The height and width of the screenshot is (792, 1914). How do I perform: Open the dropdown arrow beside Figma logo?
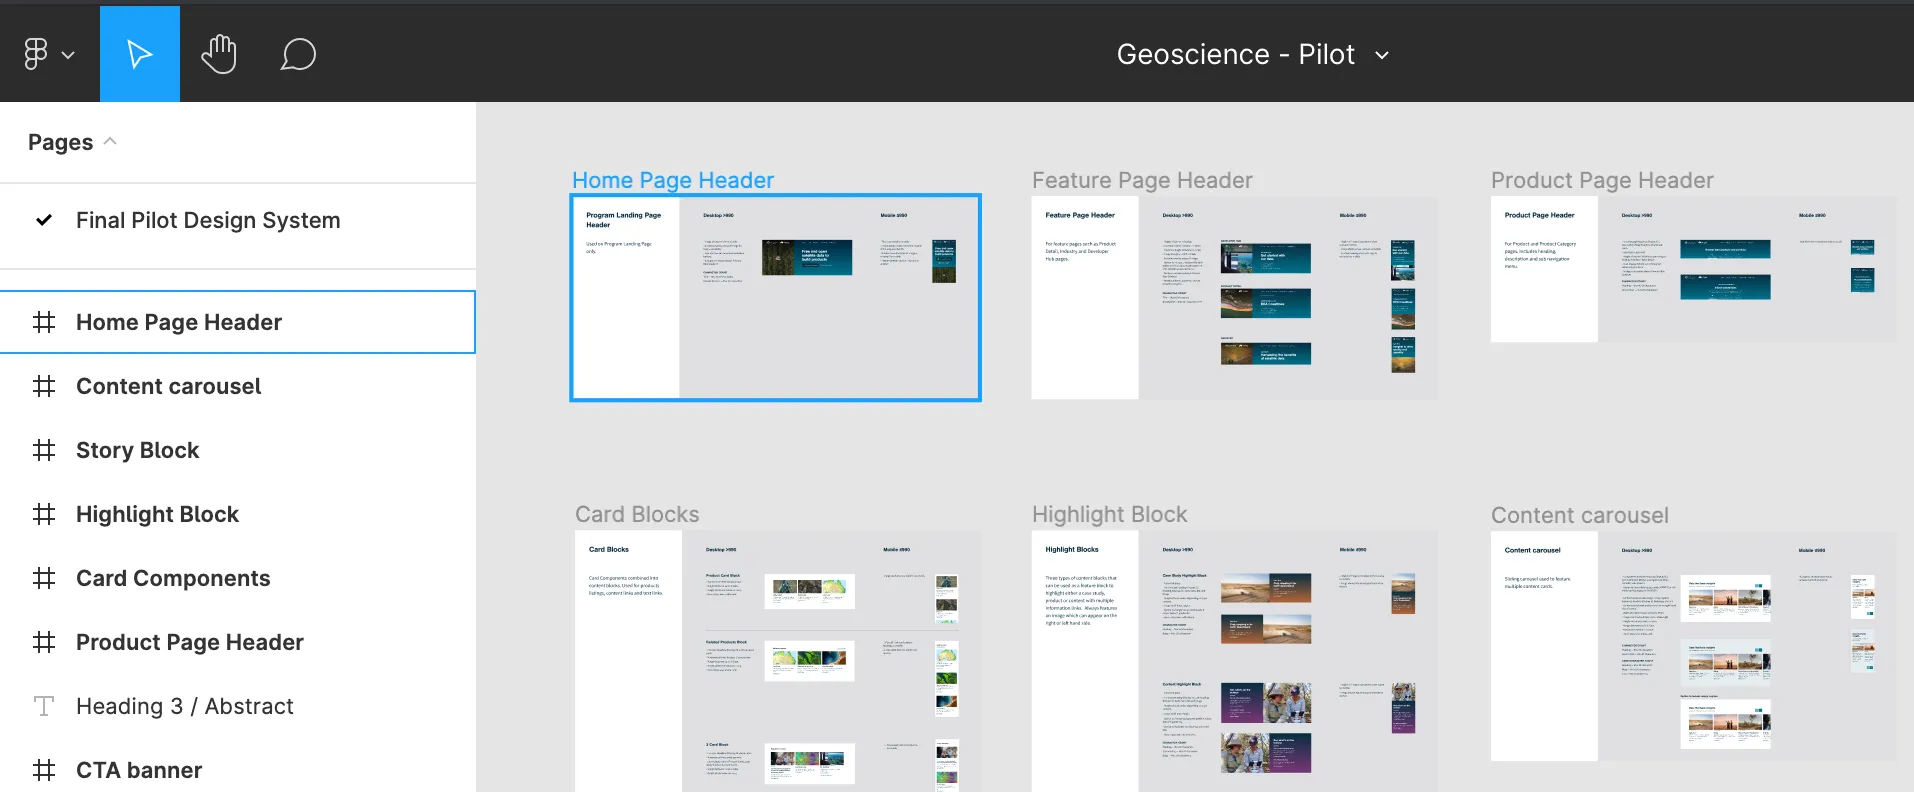(x=68, y=55)
